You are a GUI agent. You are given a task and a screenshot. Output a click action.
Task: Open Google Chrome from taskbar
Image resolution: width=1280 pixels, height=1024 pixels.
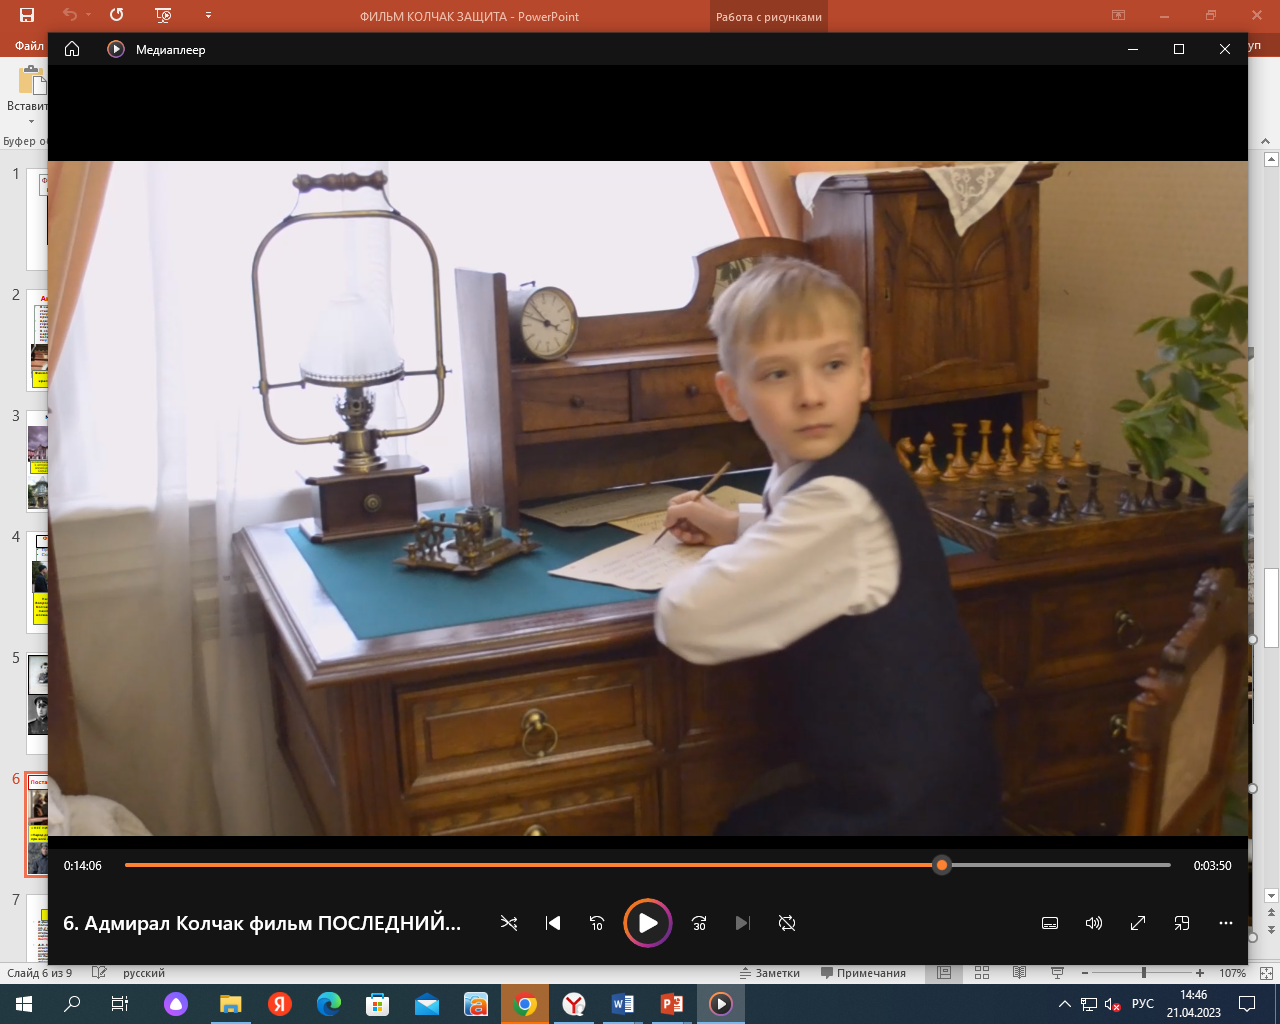[524, 1004]
